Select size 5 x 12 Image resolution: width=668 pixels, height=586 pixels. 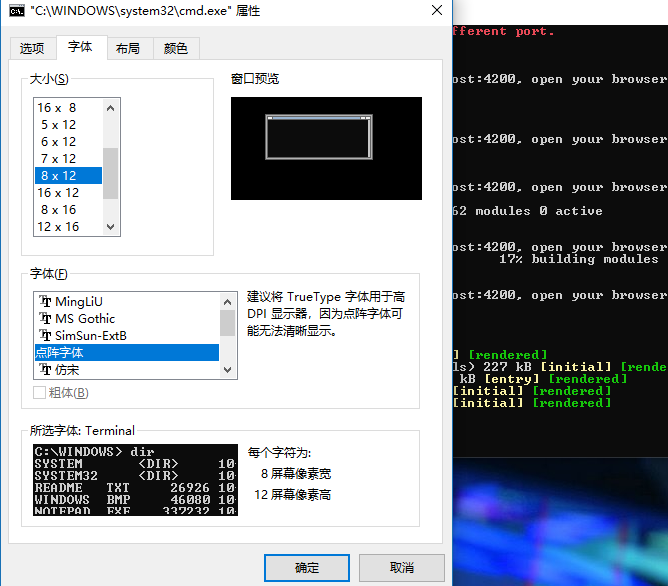[68, 125]
